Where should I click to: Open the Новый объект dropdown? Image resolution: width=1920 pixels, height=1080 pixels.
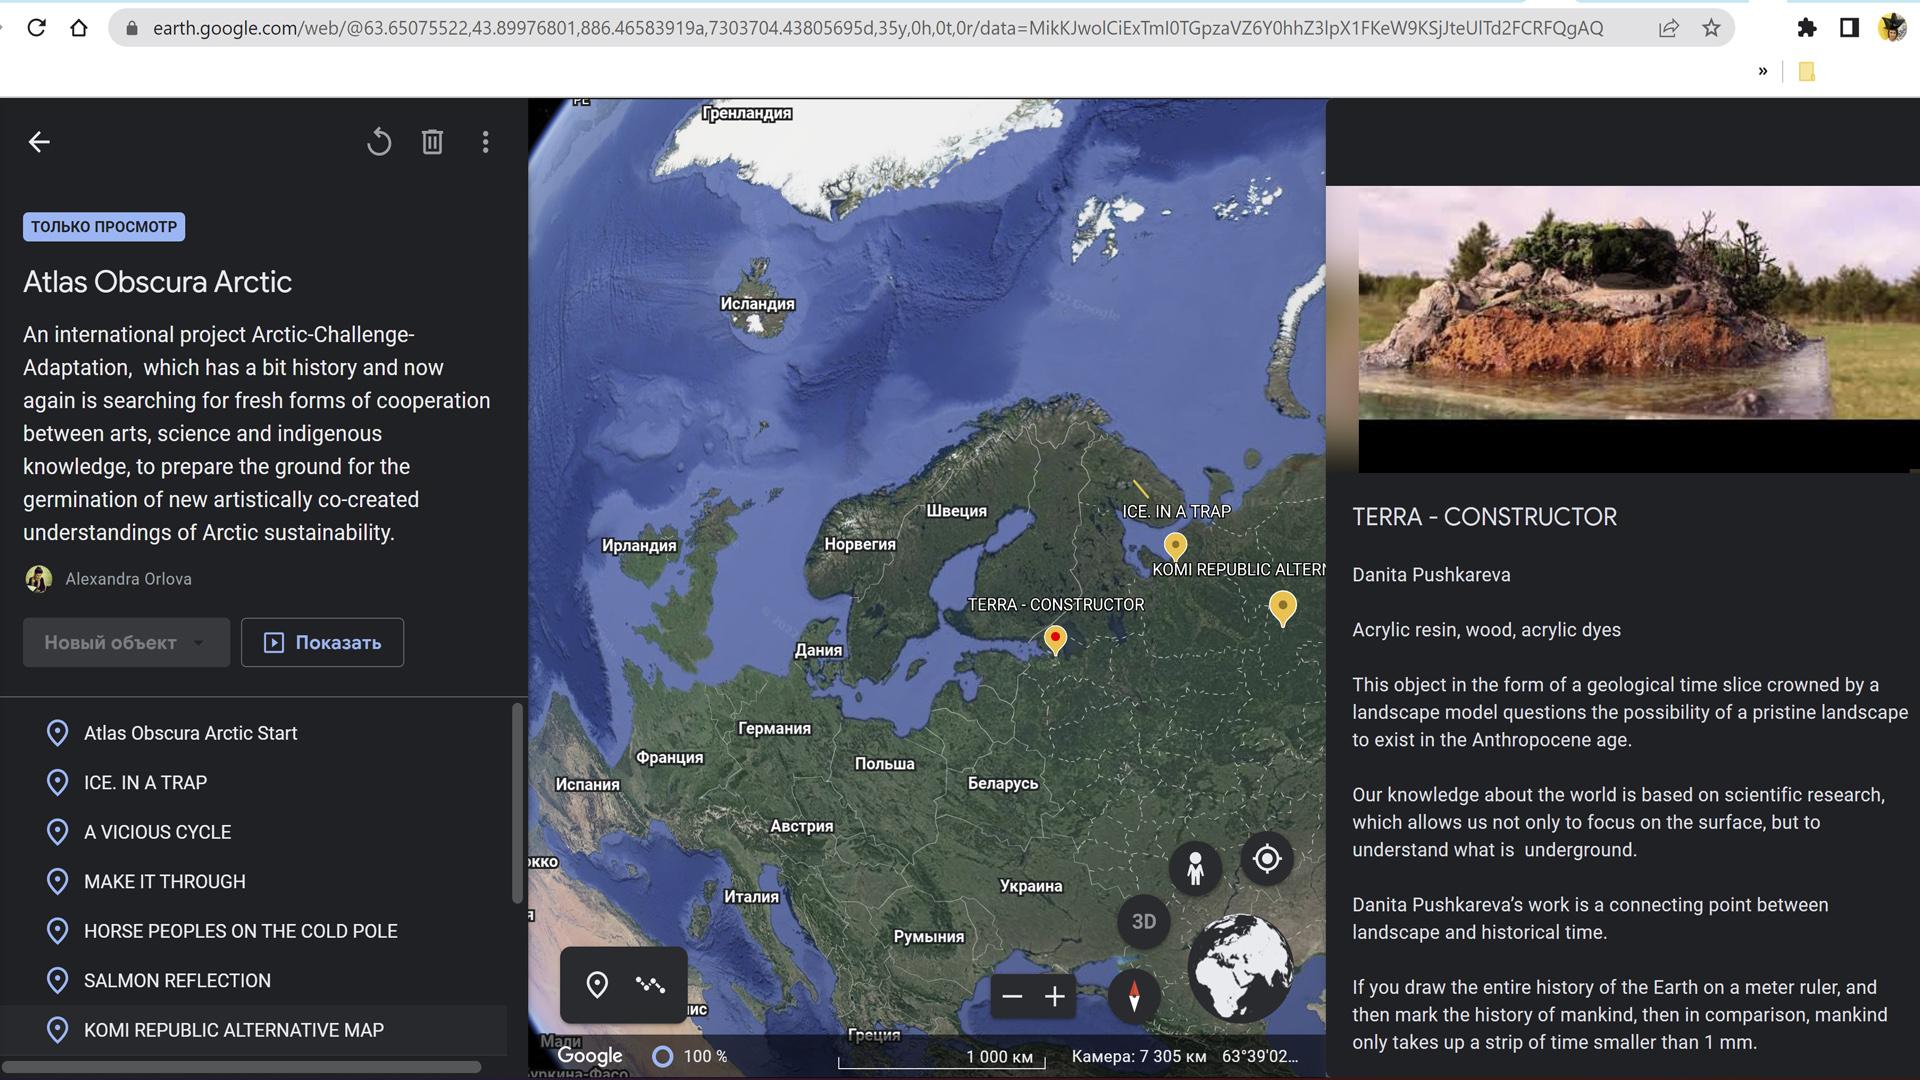pyautogui.click(x=126, y=642)
